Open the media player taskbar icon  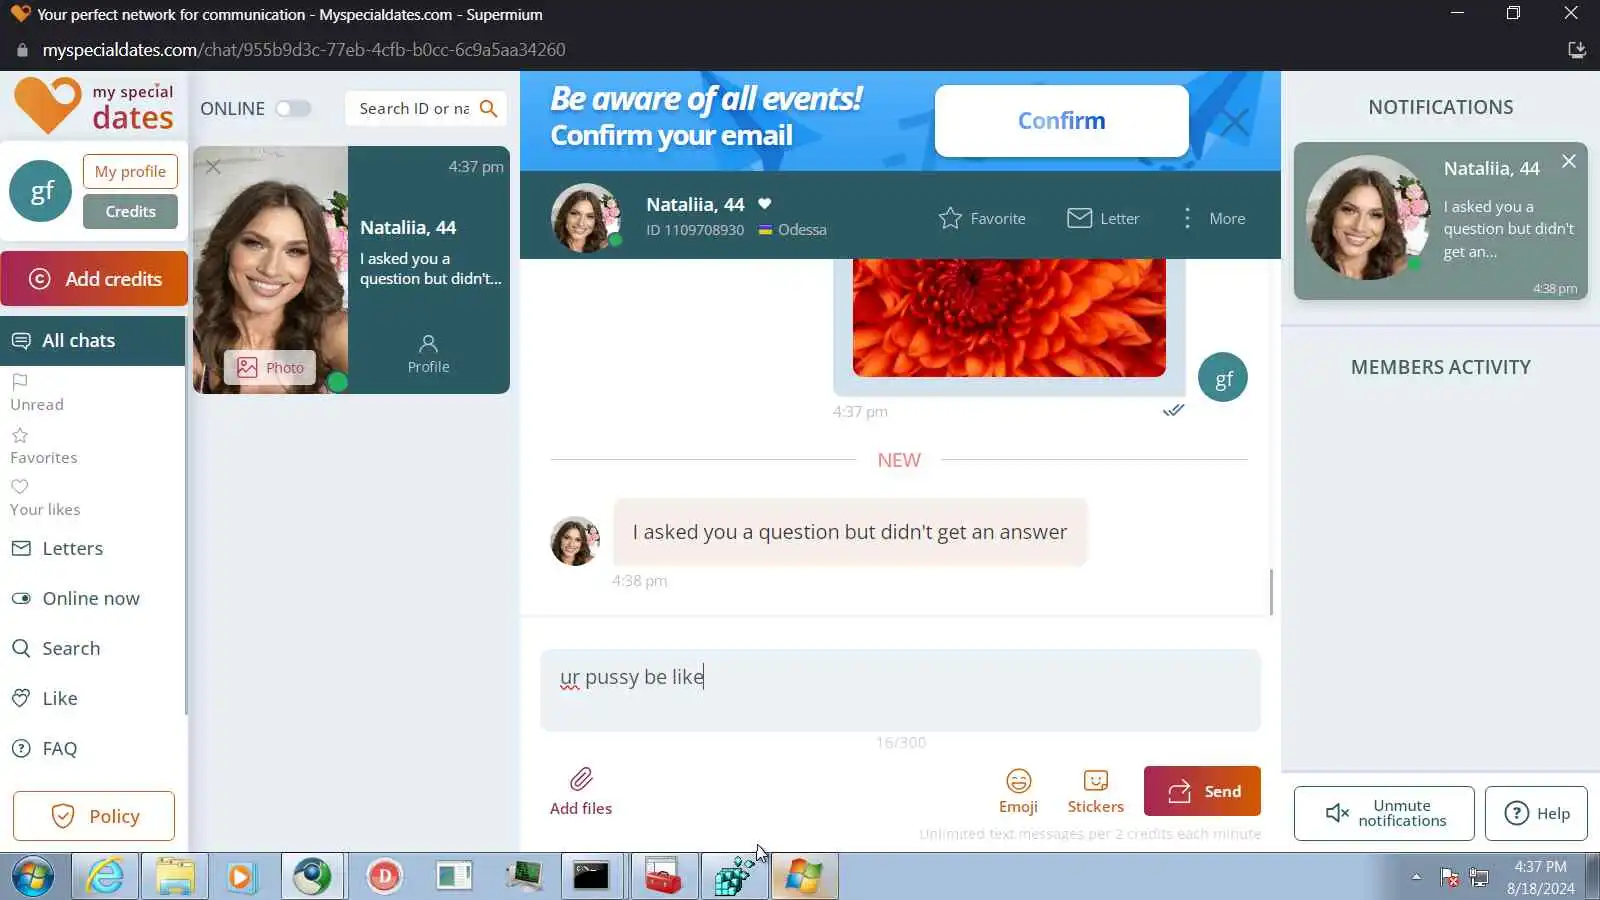coord(240,877)
